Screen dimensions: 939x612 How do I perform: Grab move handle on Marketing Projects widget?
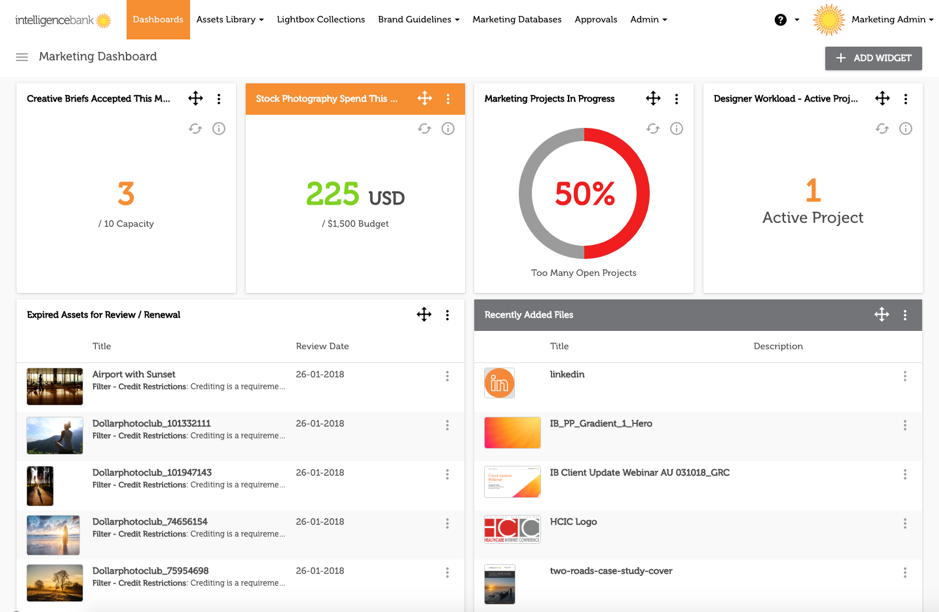coord(653,98)
